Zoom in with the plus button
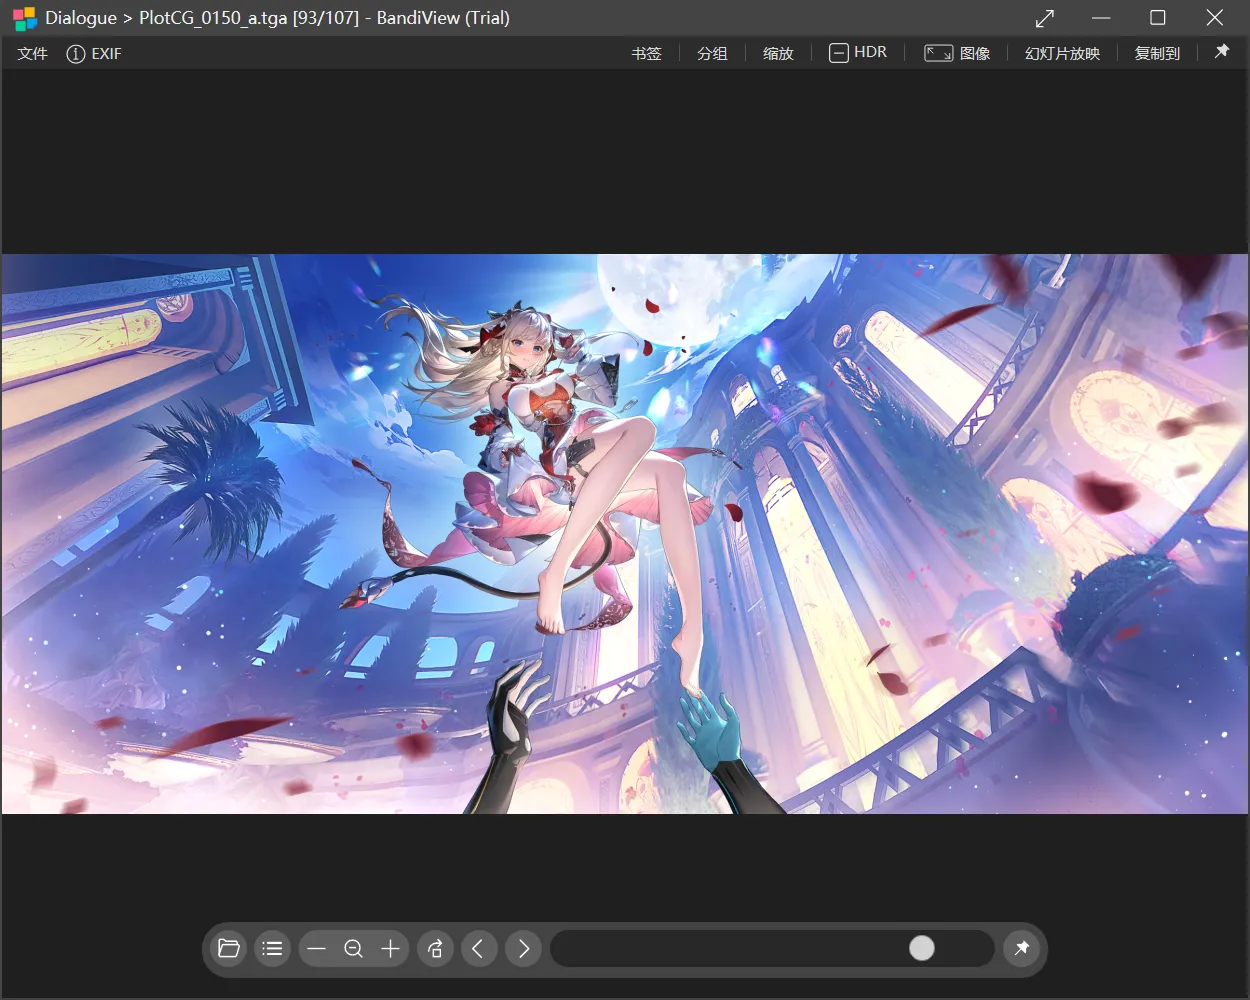 pos(390,949)
